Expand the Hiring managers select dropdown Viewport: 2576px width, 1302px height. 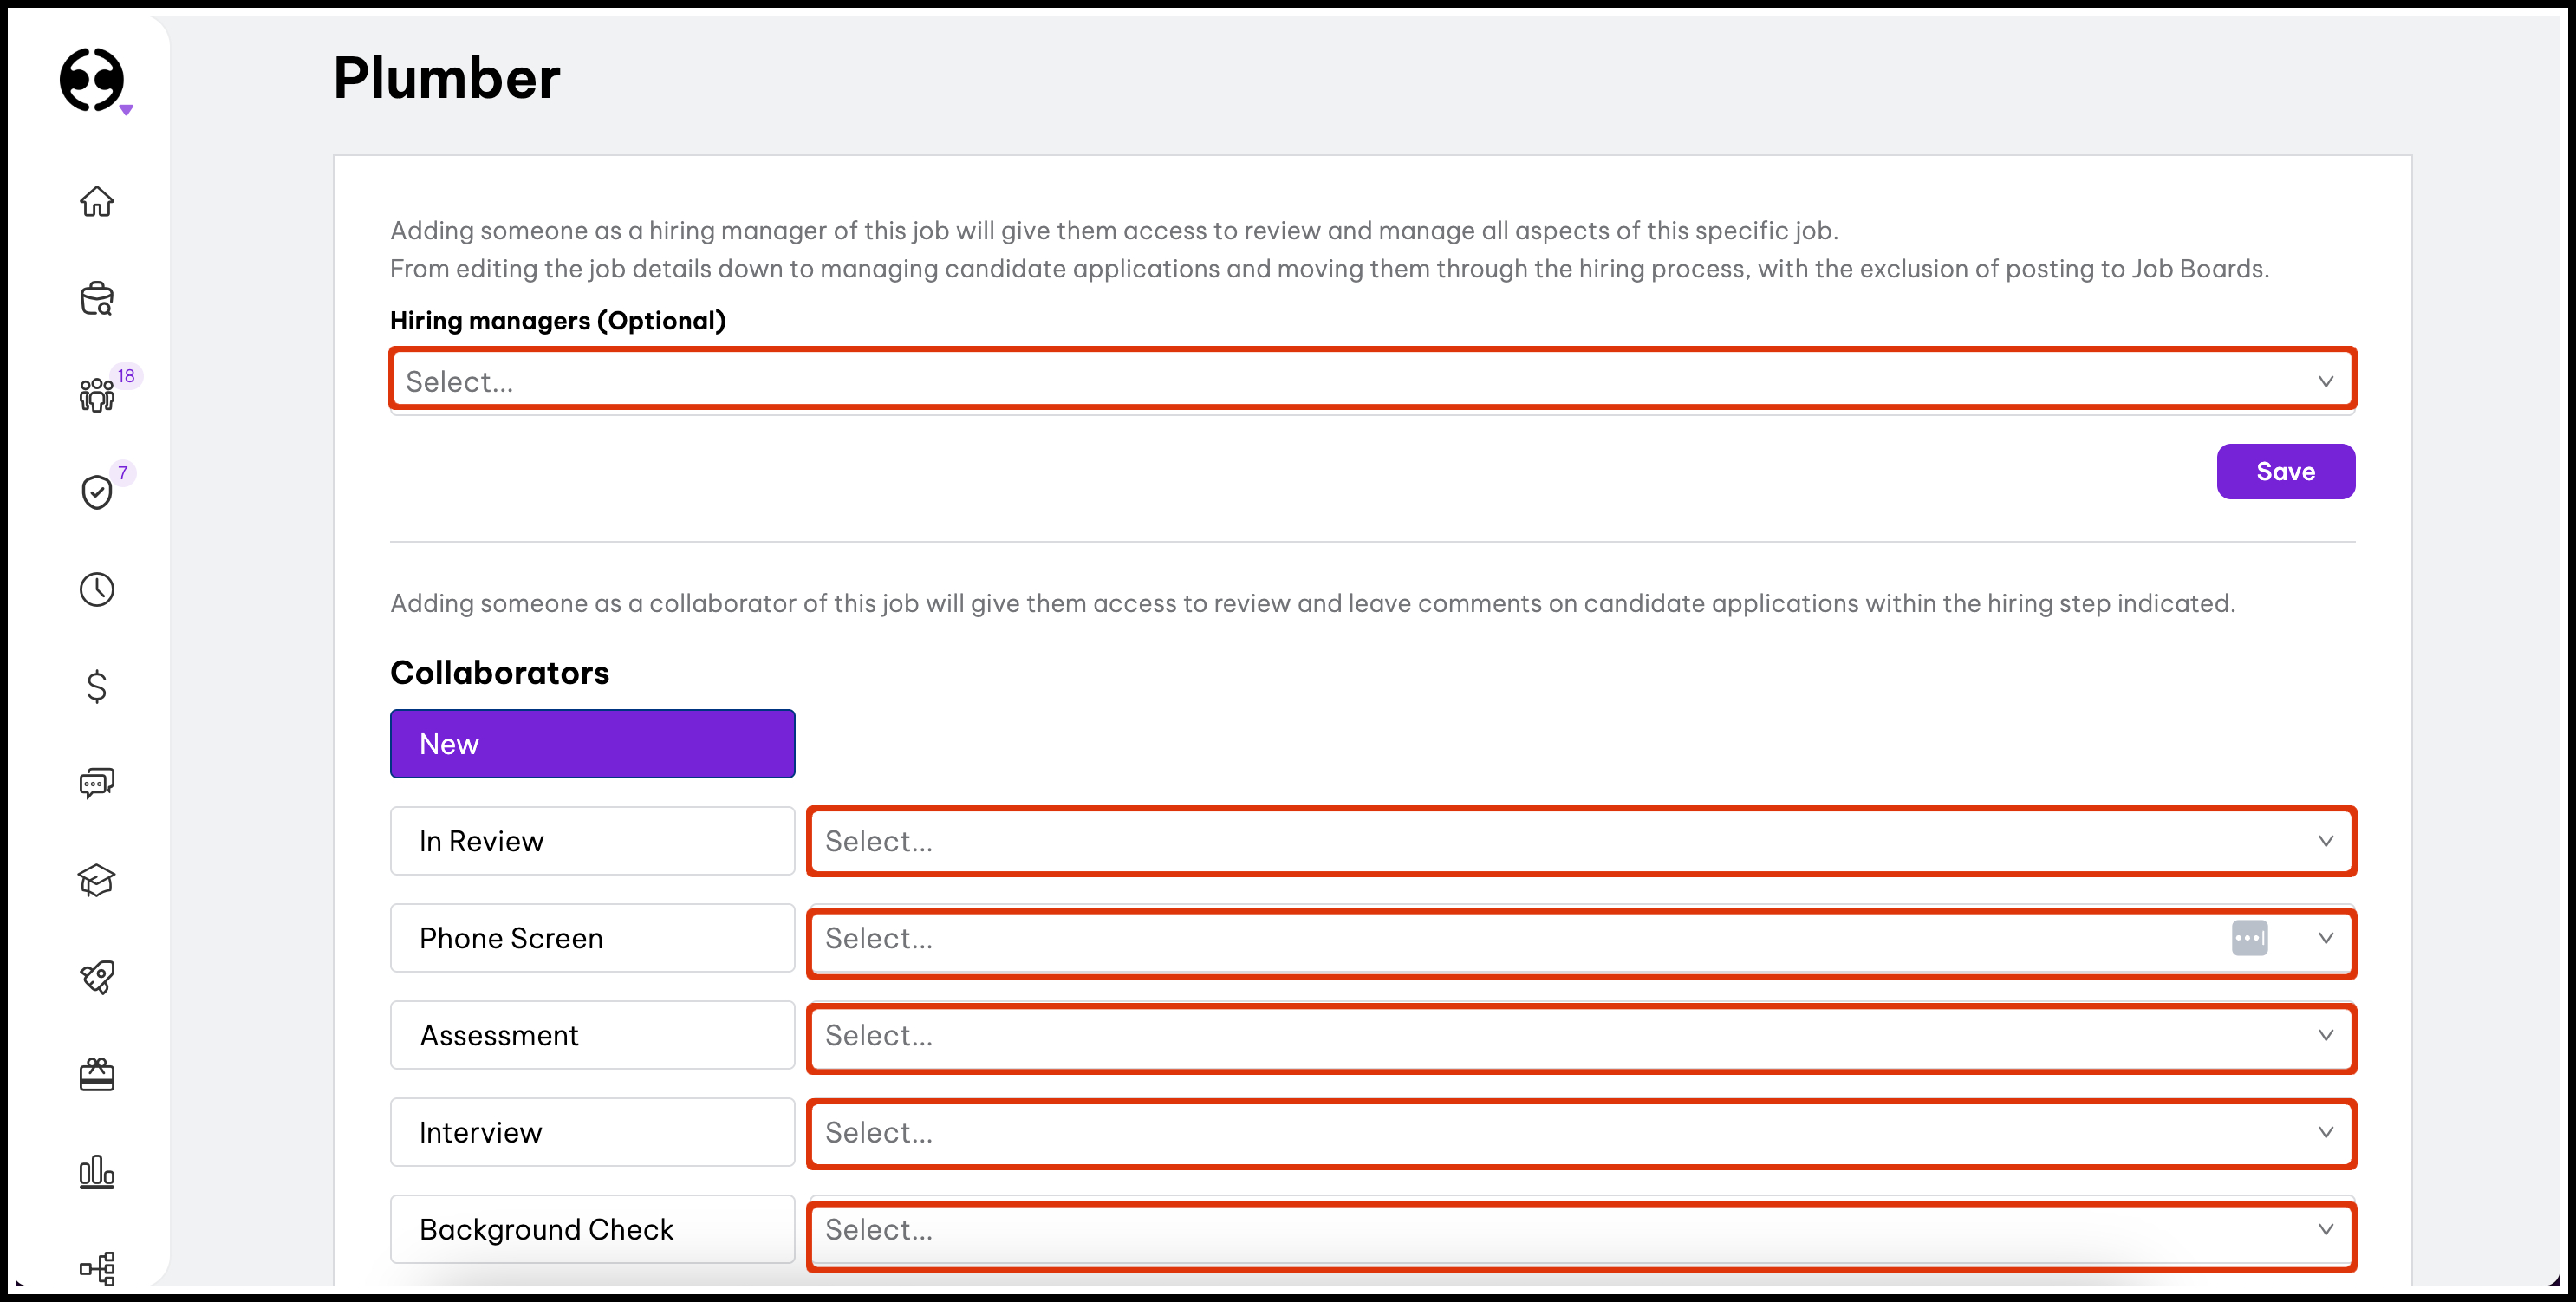1372,381
